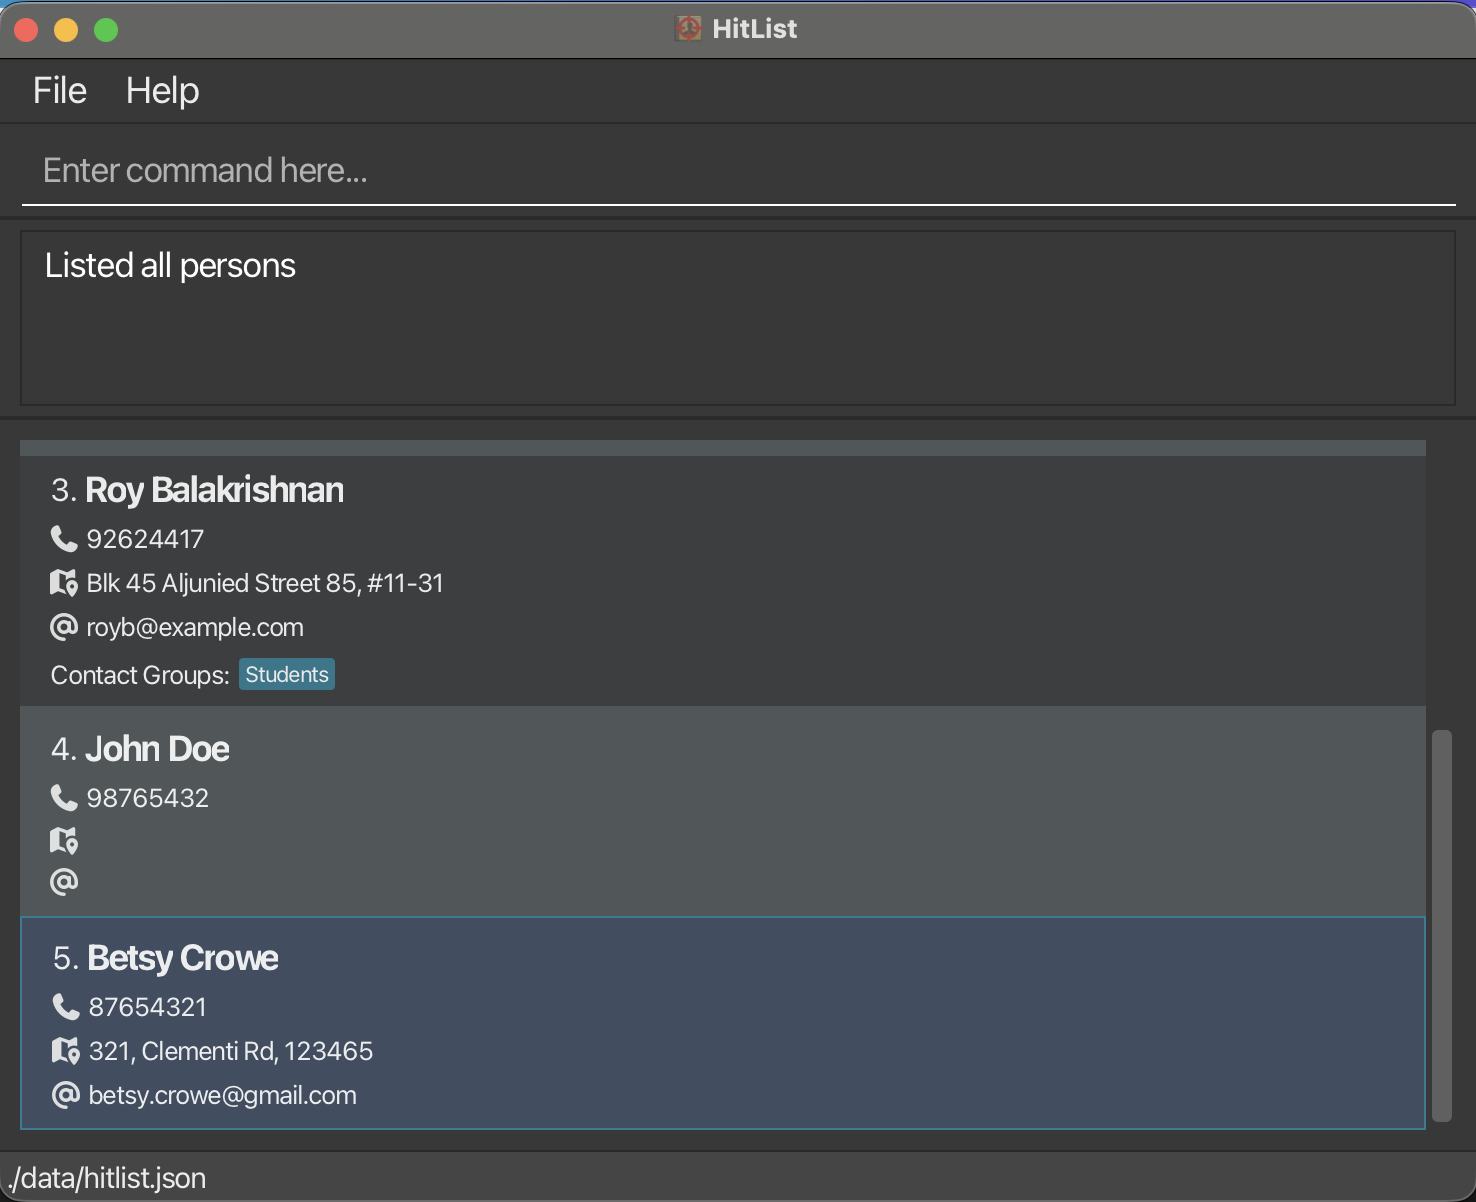Click the ./data/hitlist.json status bar path
1476x1202 pixels.
(108, 1178)
